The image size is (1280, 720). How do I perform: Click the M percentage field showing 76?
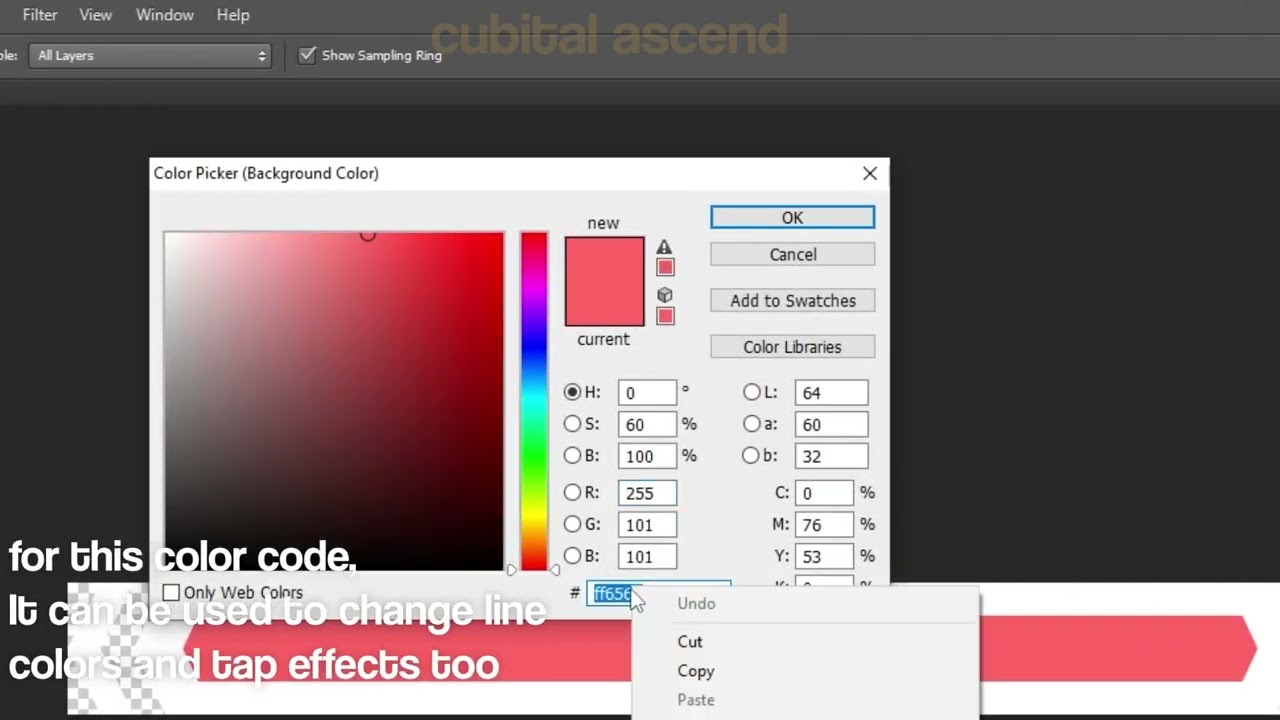click(824, 525)
